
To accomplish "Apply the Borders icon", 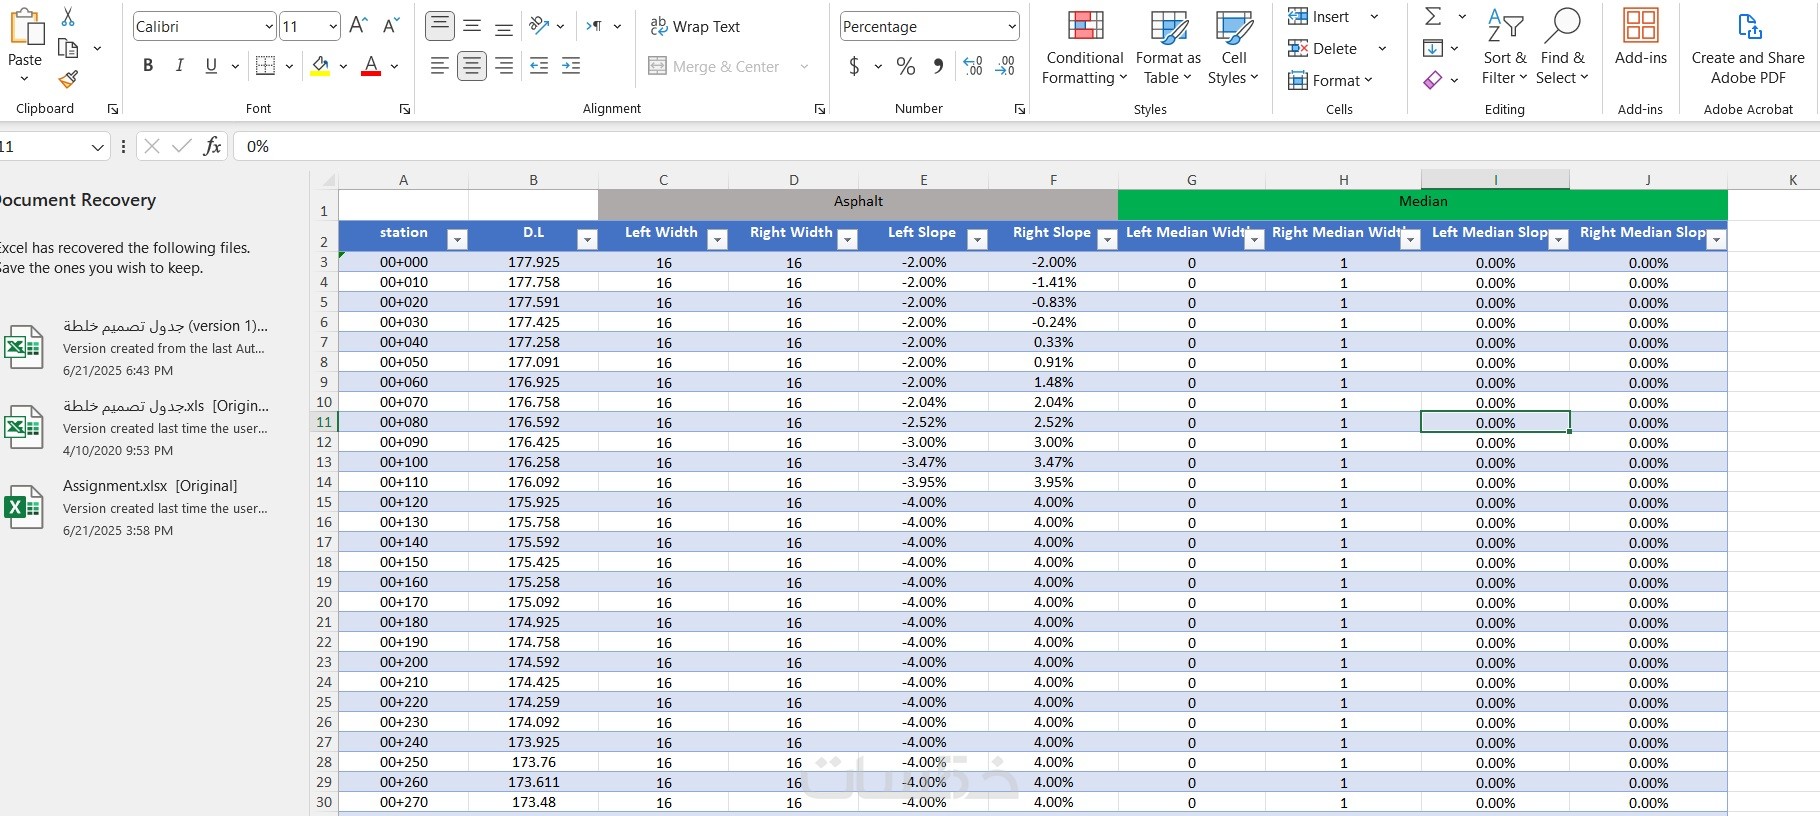I will pyautogui.click(x=265, y=66).
